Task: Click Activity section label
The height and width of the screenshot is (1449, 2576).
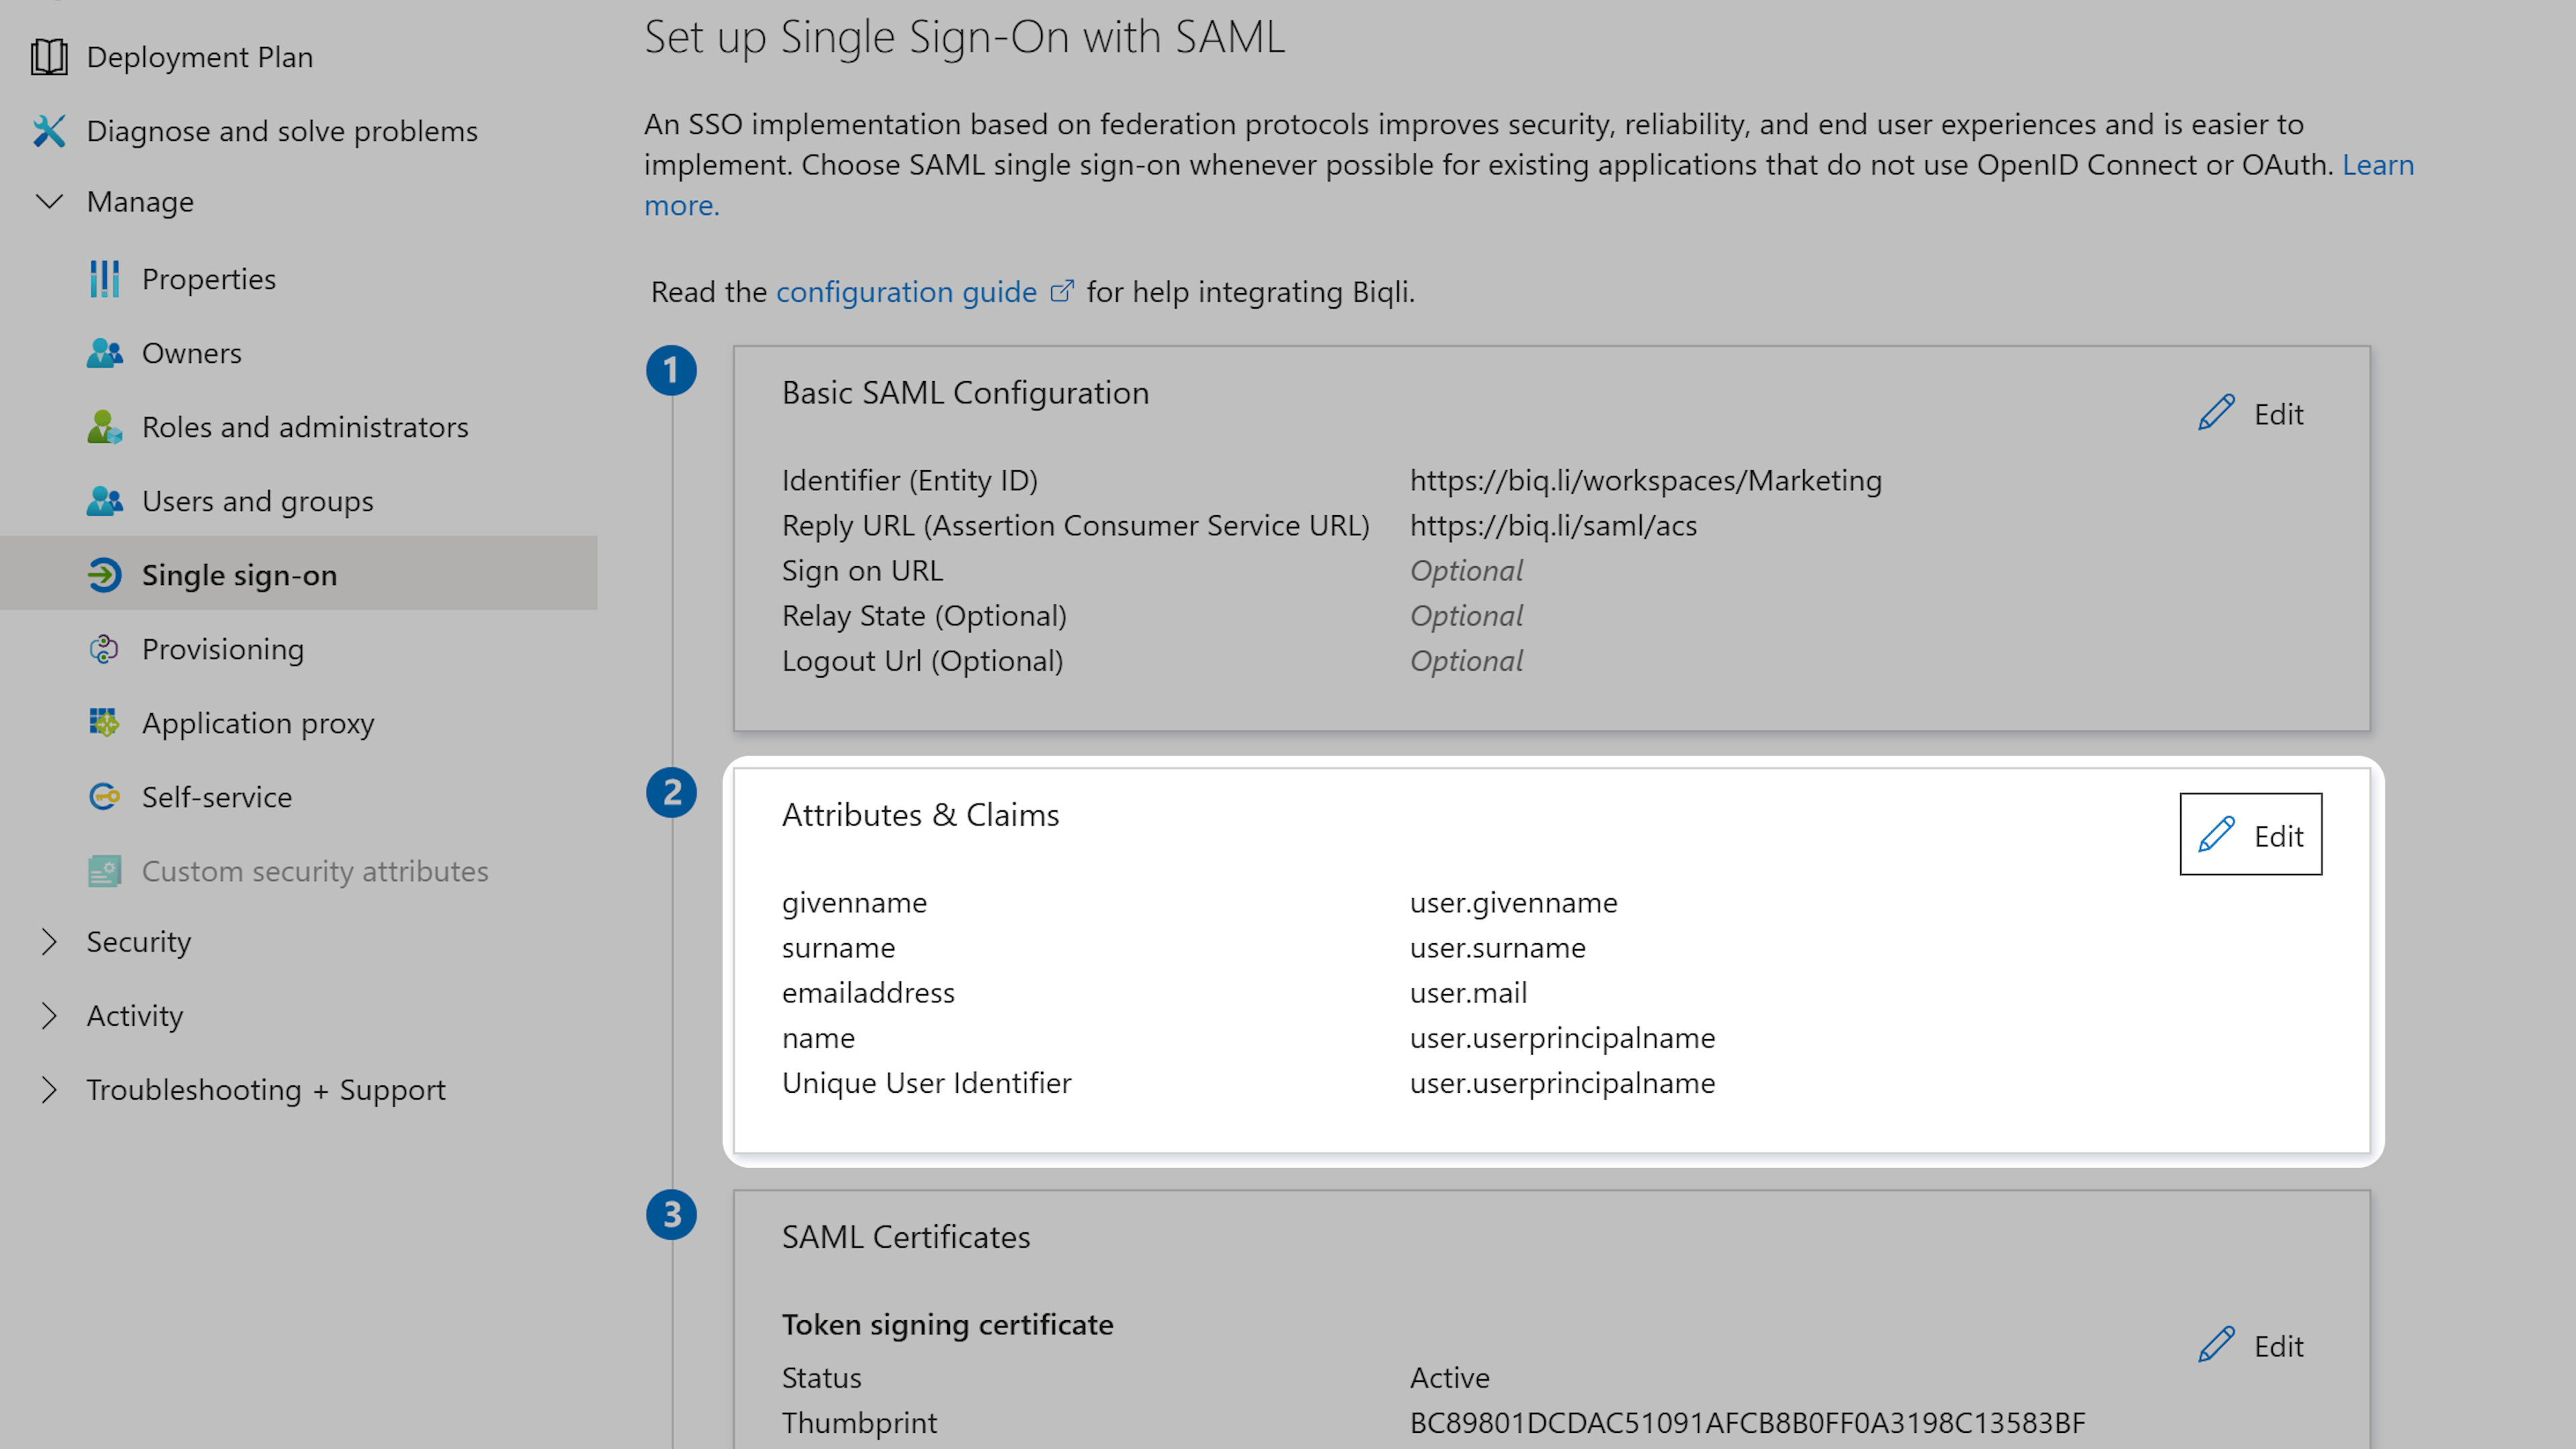Action: tap(135, 1016)
